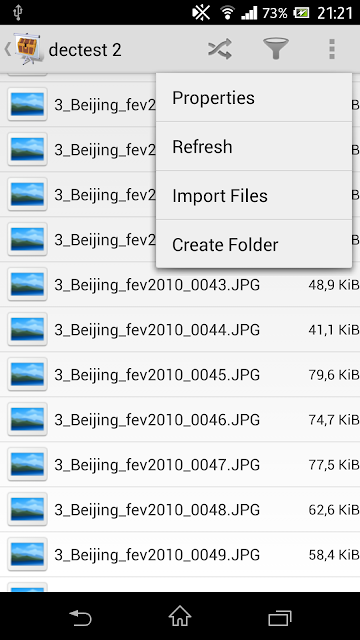Open 3_Beijing_fev2010_0047.JPG entry
Image resolution: width=360 pixels, height=640 pixels.
pyautogui.click(x=180, y=464)
